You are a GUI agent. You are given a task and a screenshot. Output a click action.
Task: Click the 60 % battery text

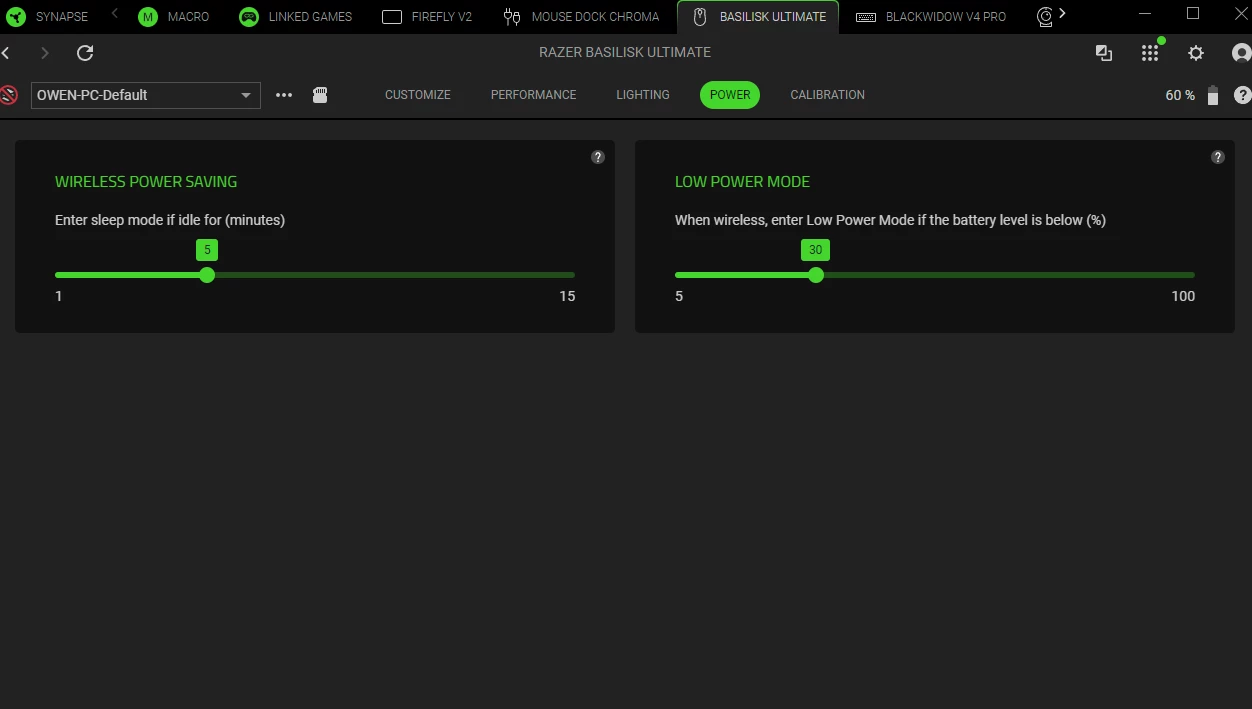[1180, 95]
